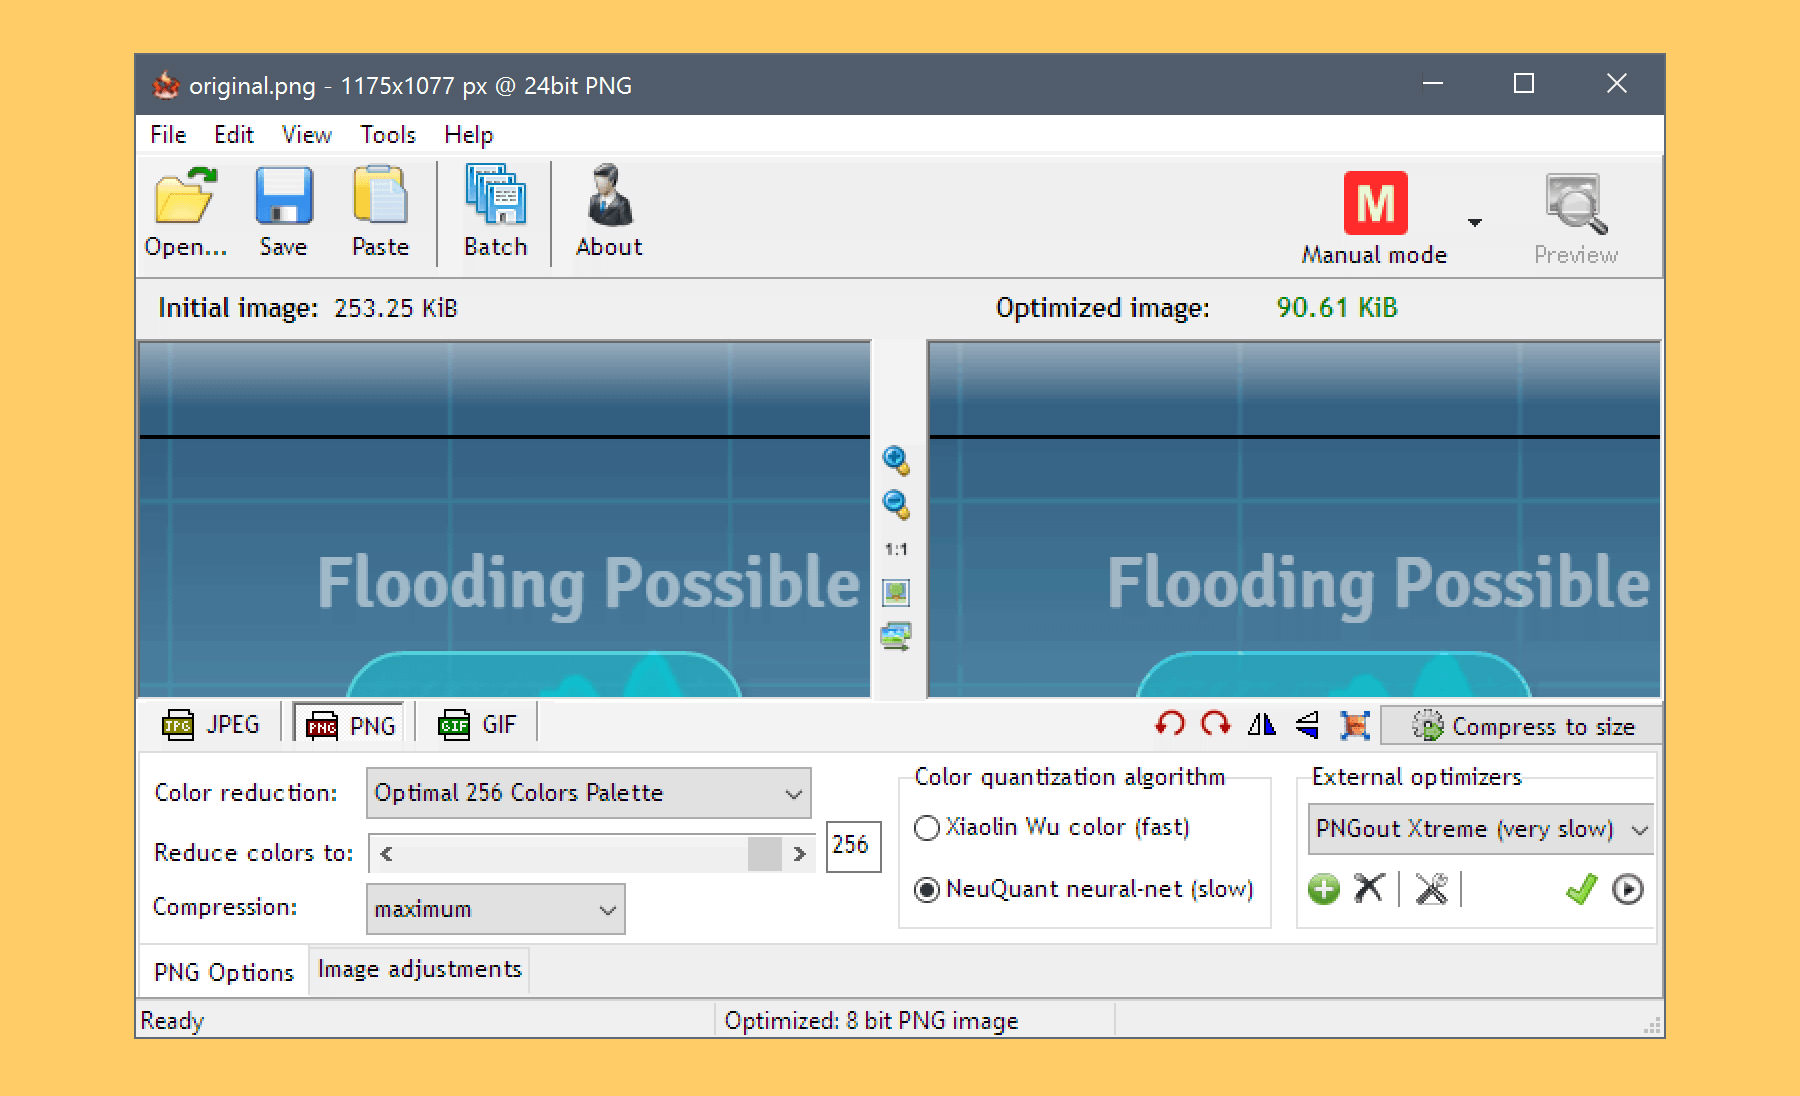Screen dimensions: 1800x1096
Task: Open the Tools menu
Action: click(387, 135)
